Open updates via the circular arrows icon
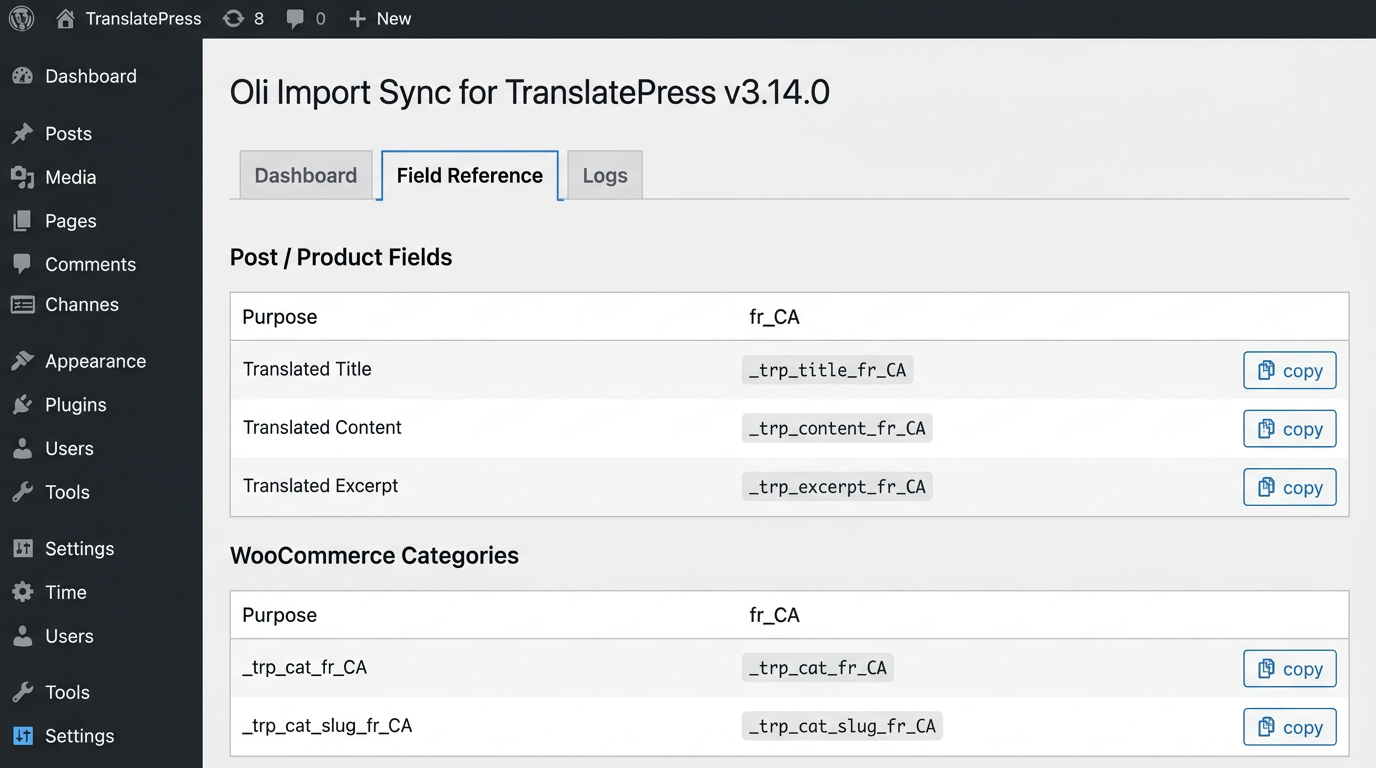The width and height of the screenshot is (1376, 768). (x=231, y=18)
